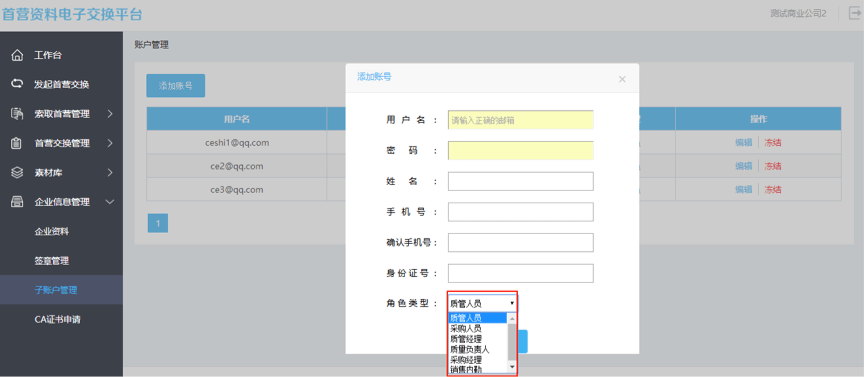Click the logout icon at top right
Viewport: 864px width, 377px height.
[856, 14]
